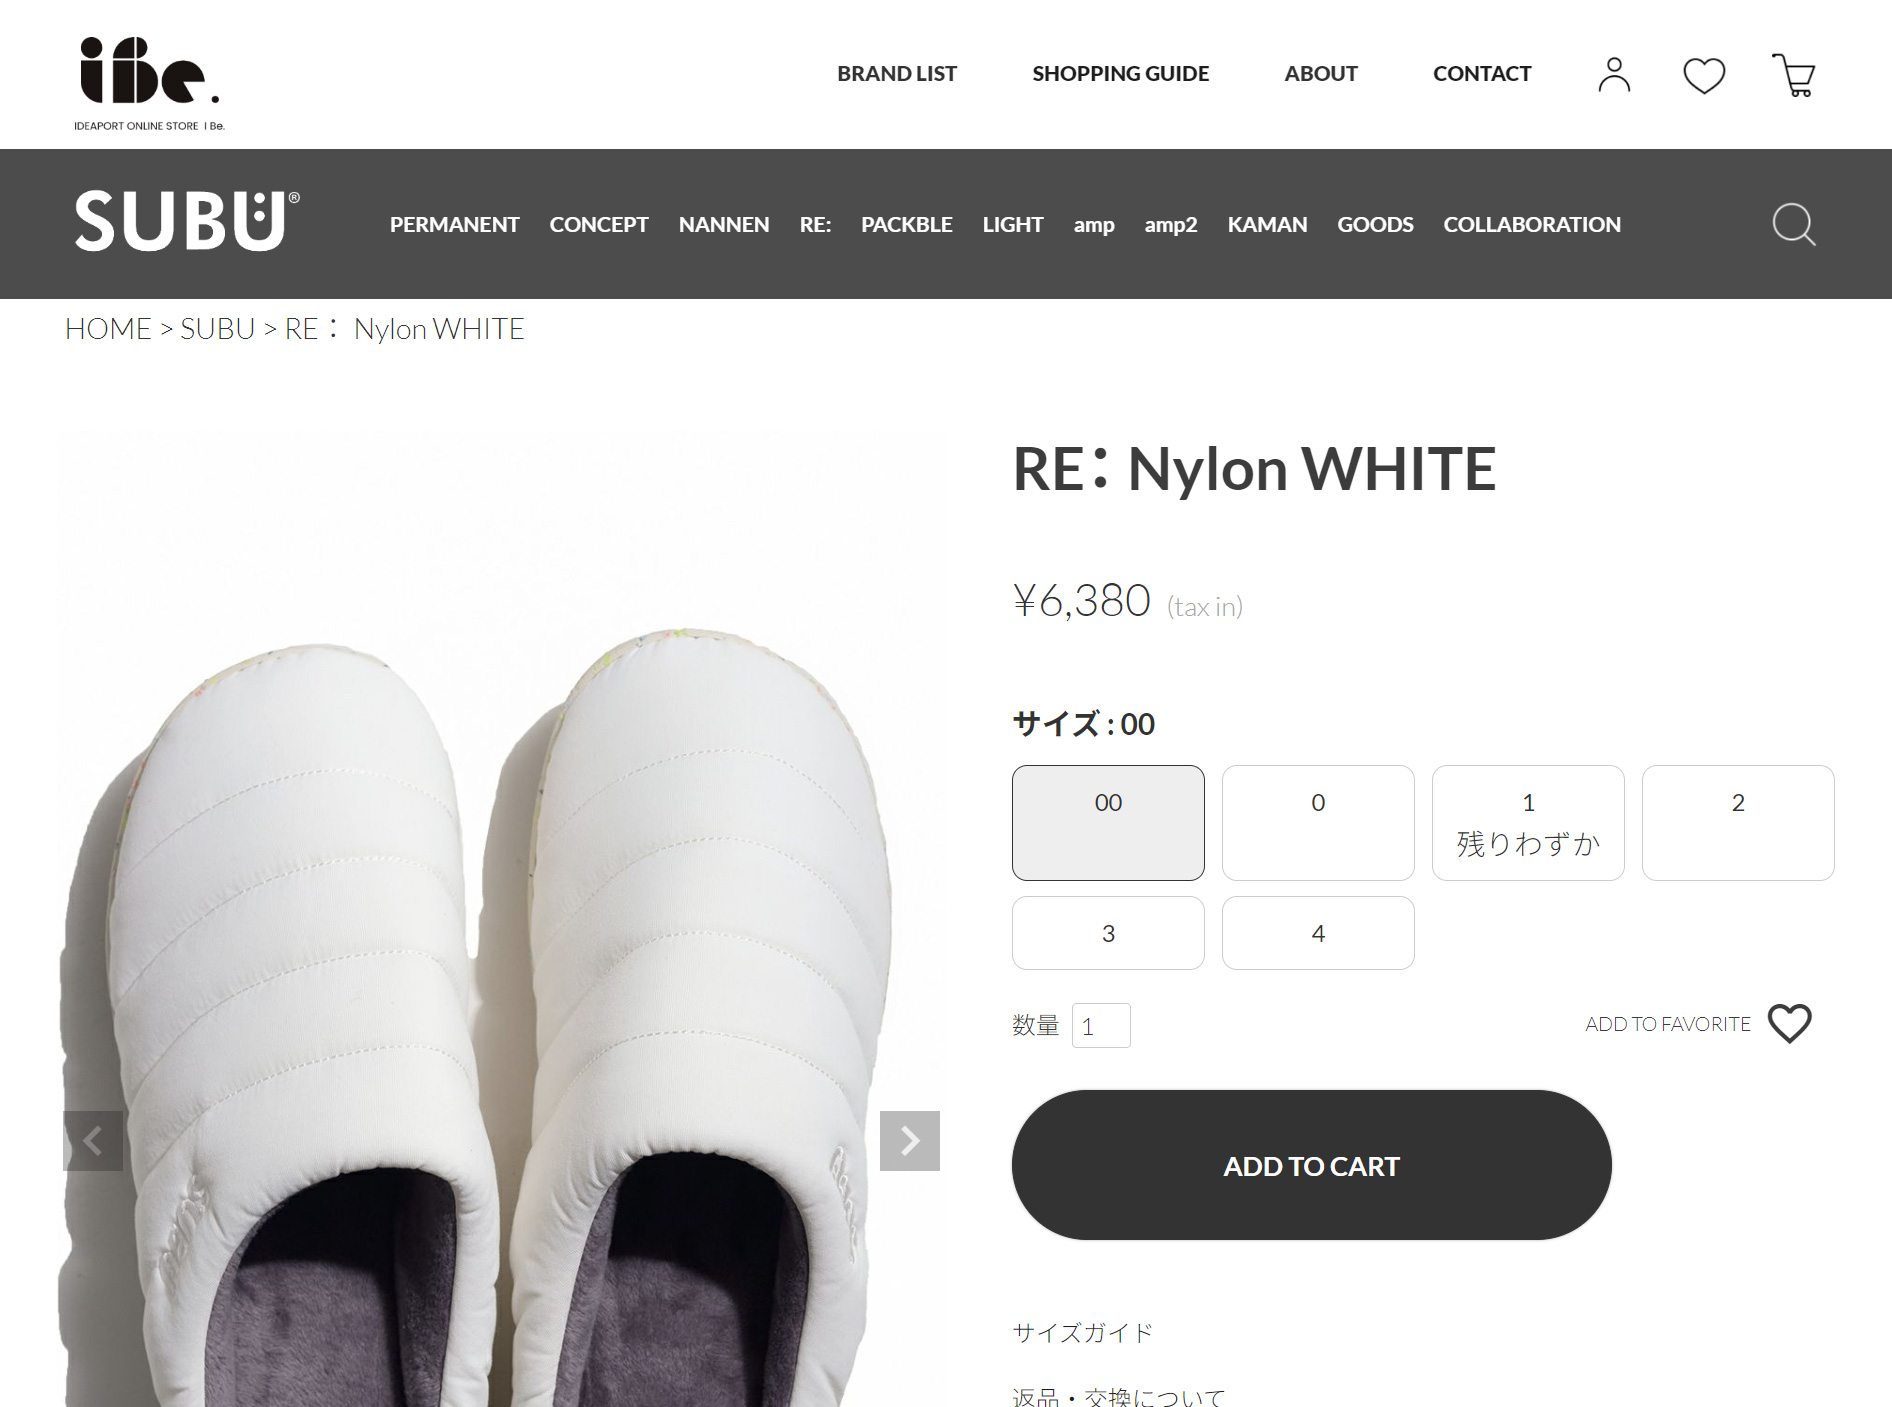Image resolution: width=1892 pixels, height=1407 pixels.
Task: Click the ADD TO CART button
Action: pyautogui.click(x=1312, y=1165)
